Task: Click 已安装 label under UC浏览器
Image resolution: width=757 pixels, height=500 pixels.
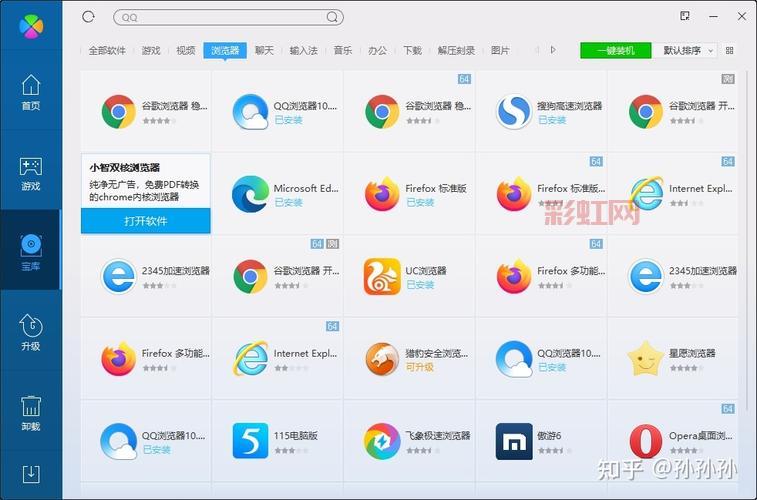Action: 420,285
